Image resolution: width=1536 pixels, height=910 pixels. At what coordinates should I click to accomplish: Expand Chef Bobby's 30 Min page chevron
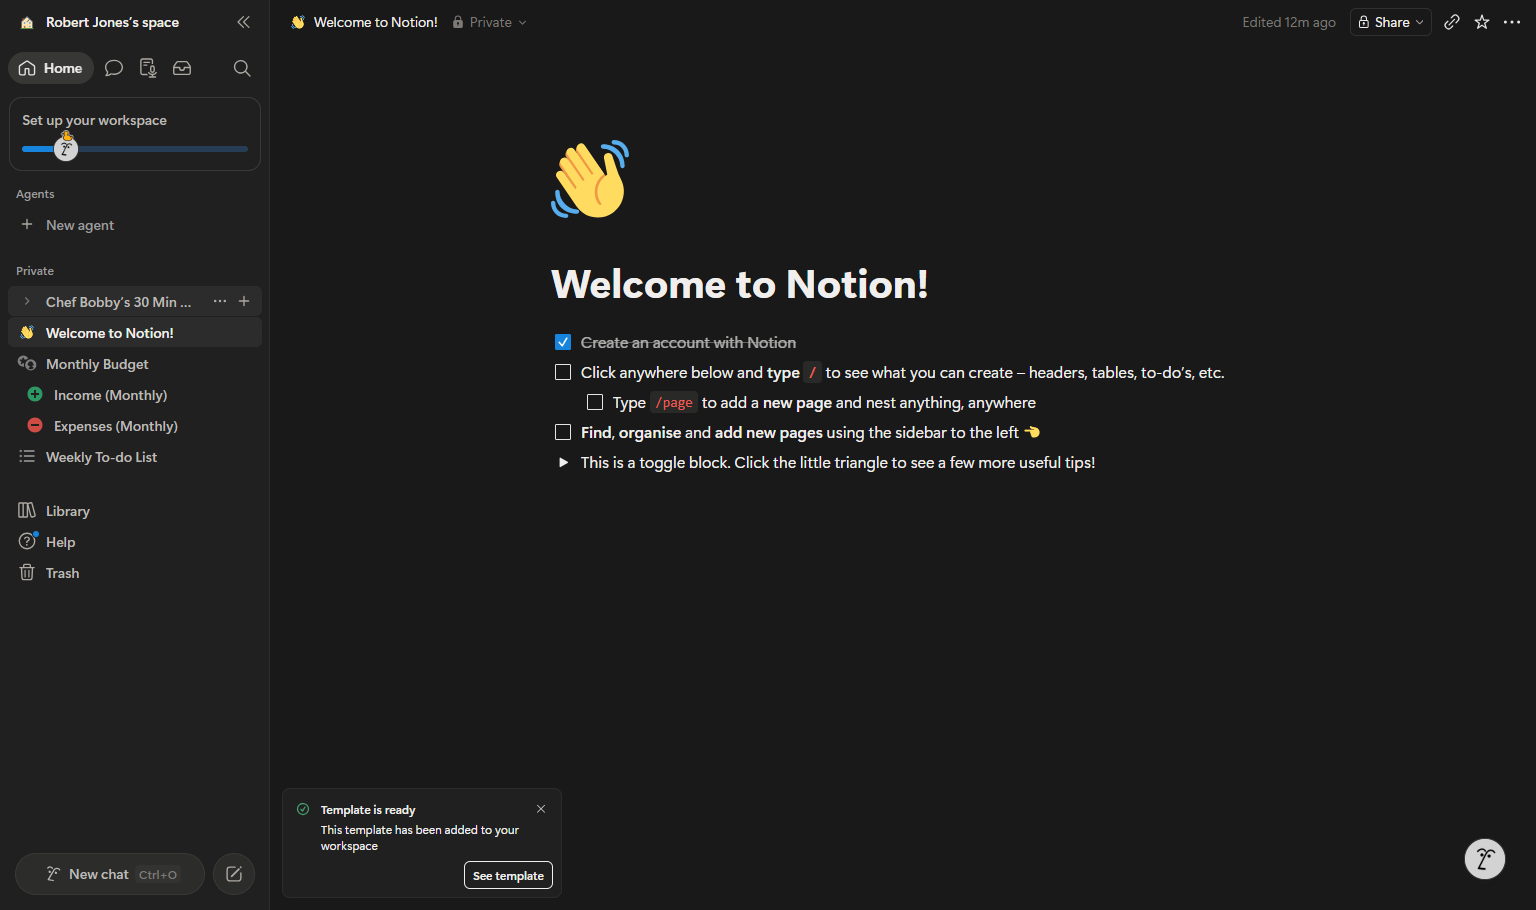tap(27, 301)
